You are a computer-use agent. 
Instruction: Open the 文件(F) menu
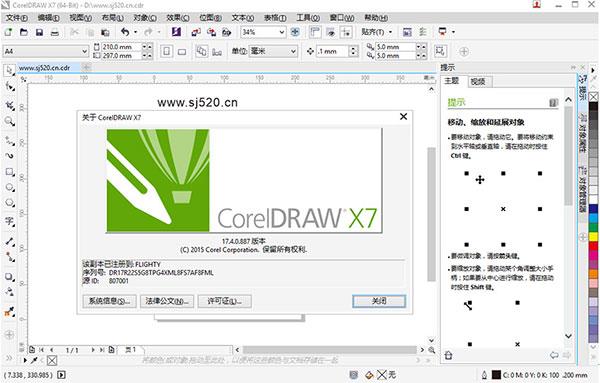pyautogui.click(x=17, y=18)
